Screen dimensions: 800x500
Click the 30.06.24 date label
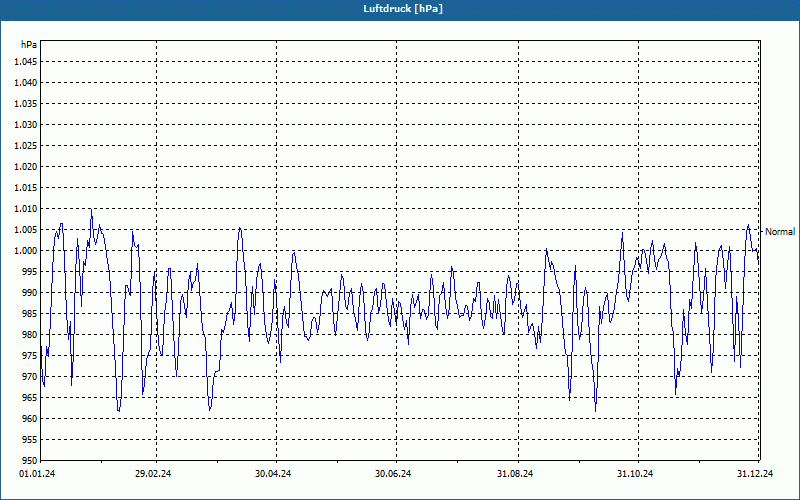[393, 474]
